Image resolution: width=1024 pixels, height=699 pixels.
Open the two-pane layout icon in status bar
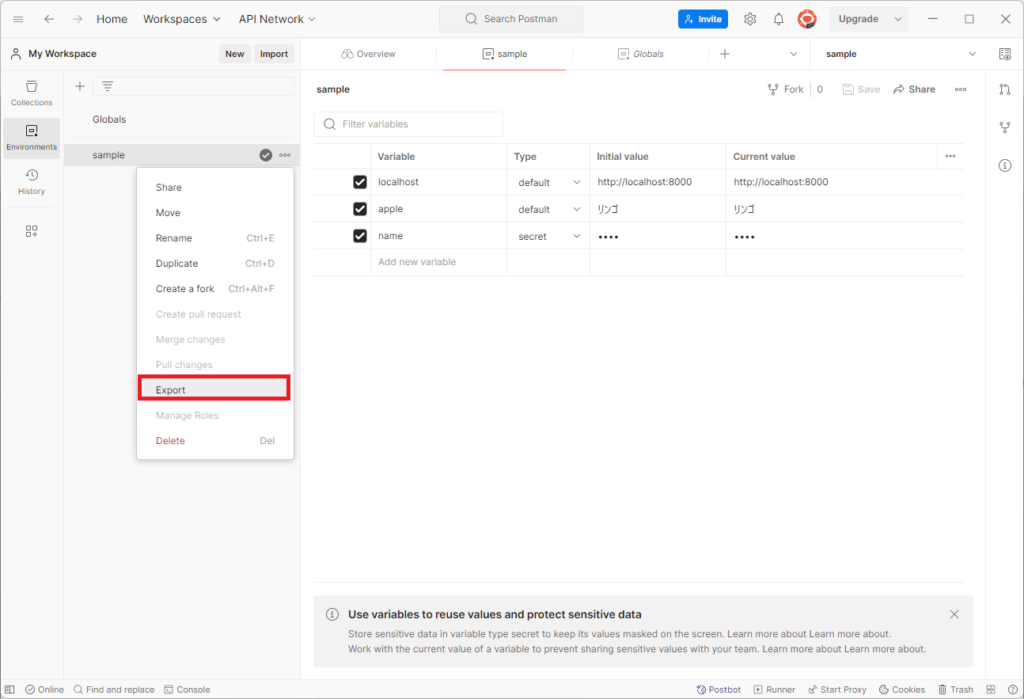click(991, 689)
